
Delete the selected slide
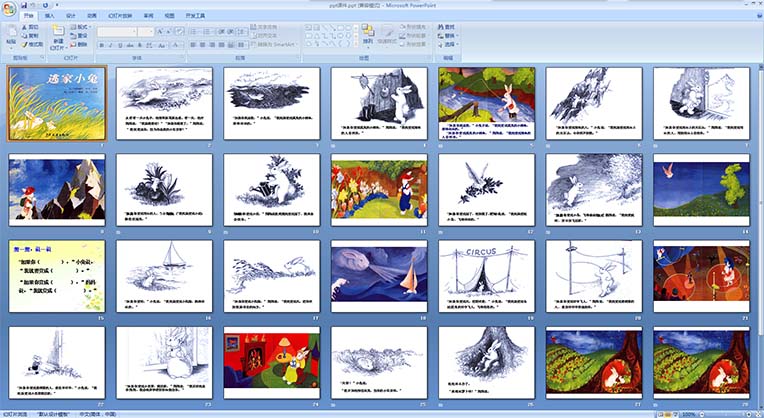click(x=79, y=44)
